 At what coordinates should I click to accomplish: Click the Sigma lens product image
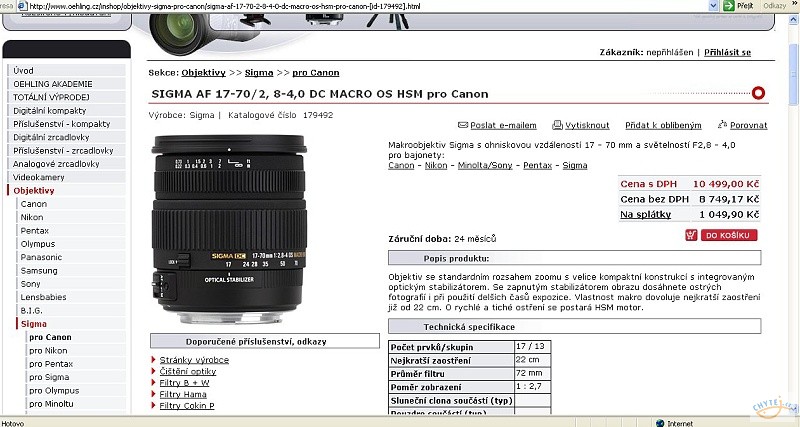[x=229, y=229]
